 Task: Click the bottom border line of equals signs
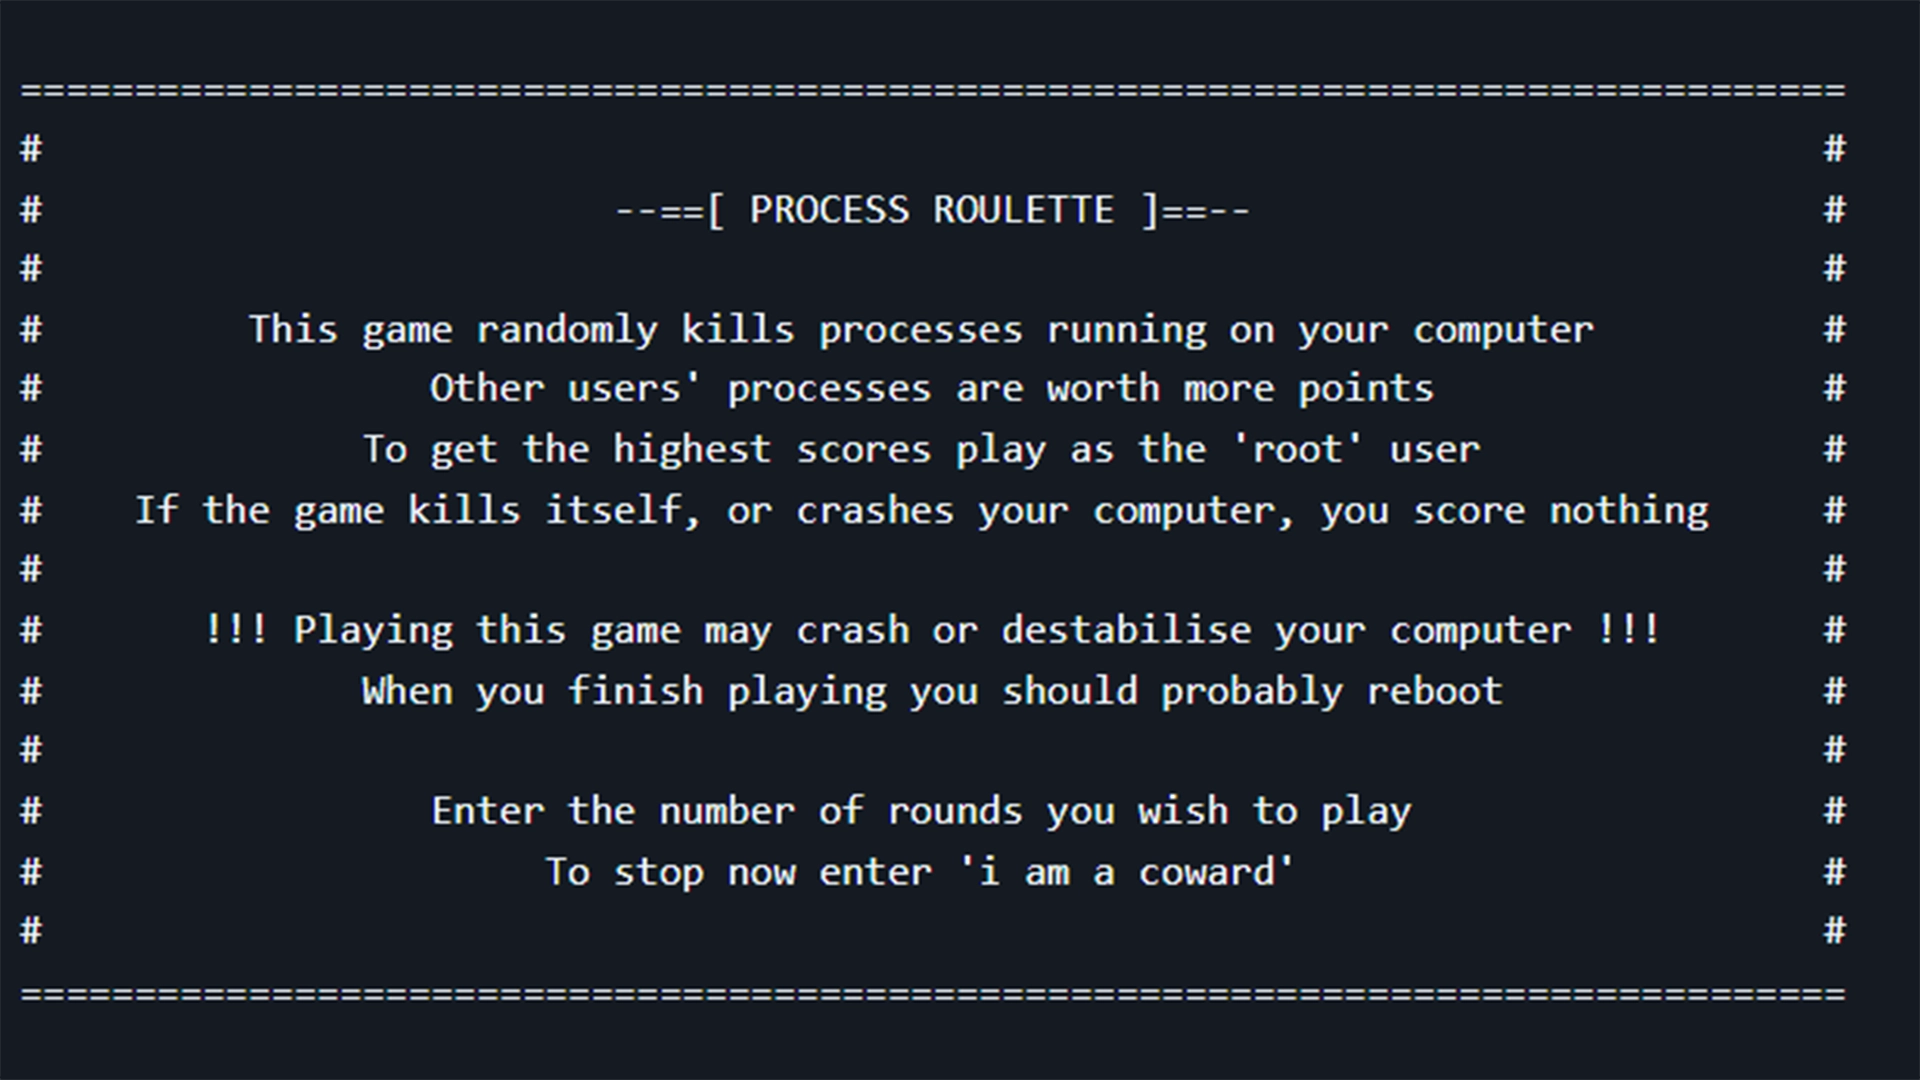click(x=932, y=994)
